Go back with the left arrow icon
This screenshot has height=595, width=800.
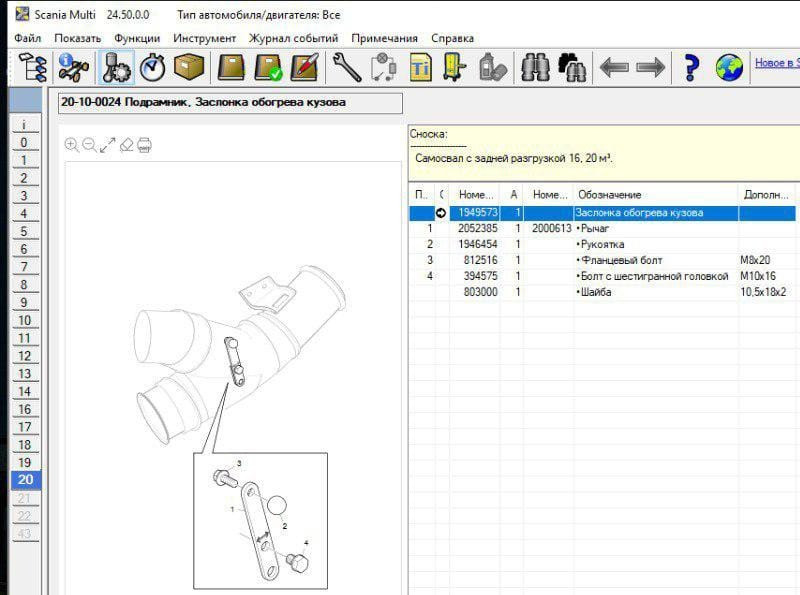[613, 68]
